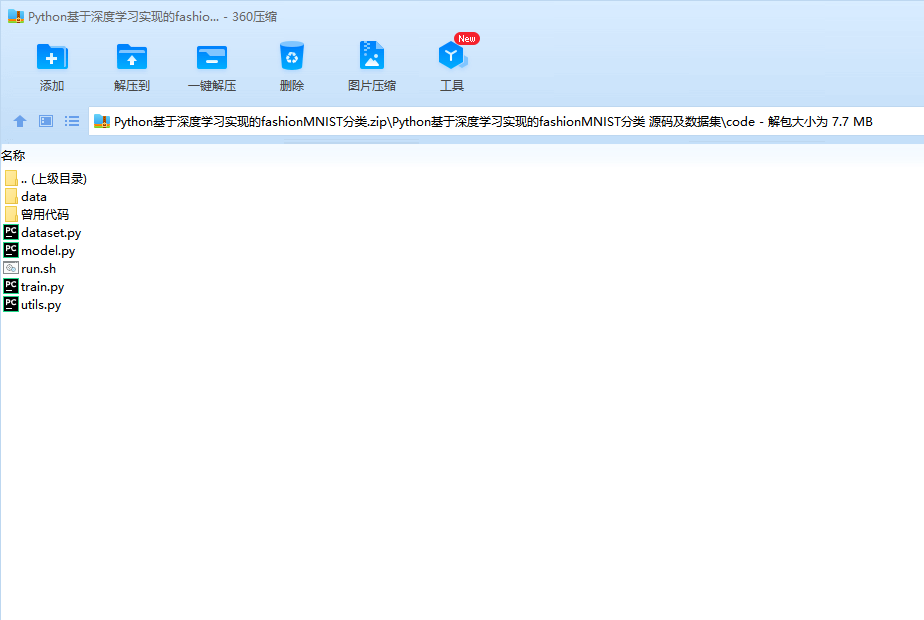
Task: Go up one level with arrow icon
Action: 19,121
